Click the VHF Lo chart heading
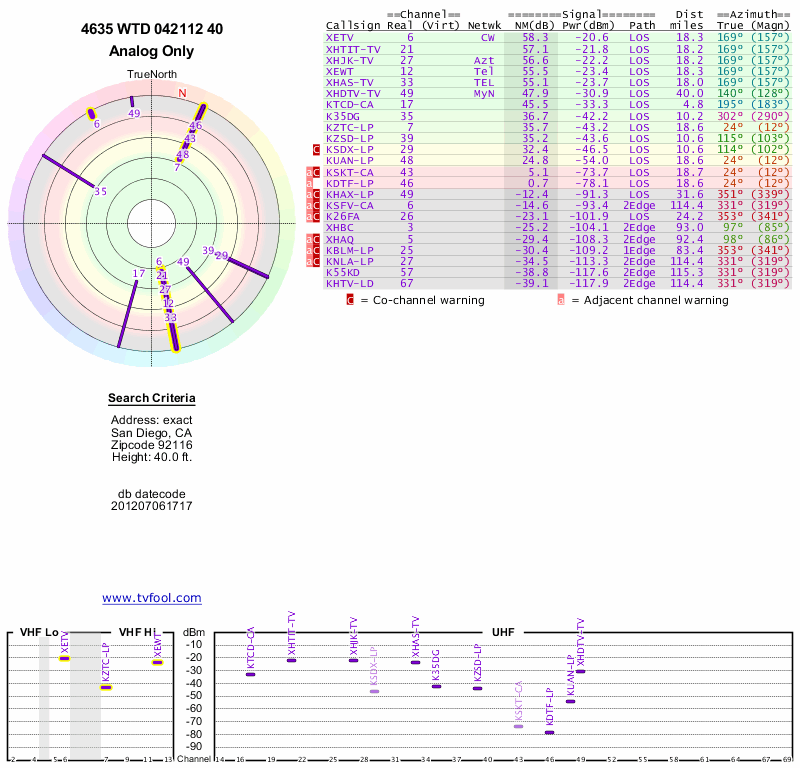Image resolution: width=800 pixels, height=768 pixels. coord(39,632)
